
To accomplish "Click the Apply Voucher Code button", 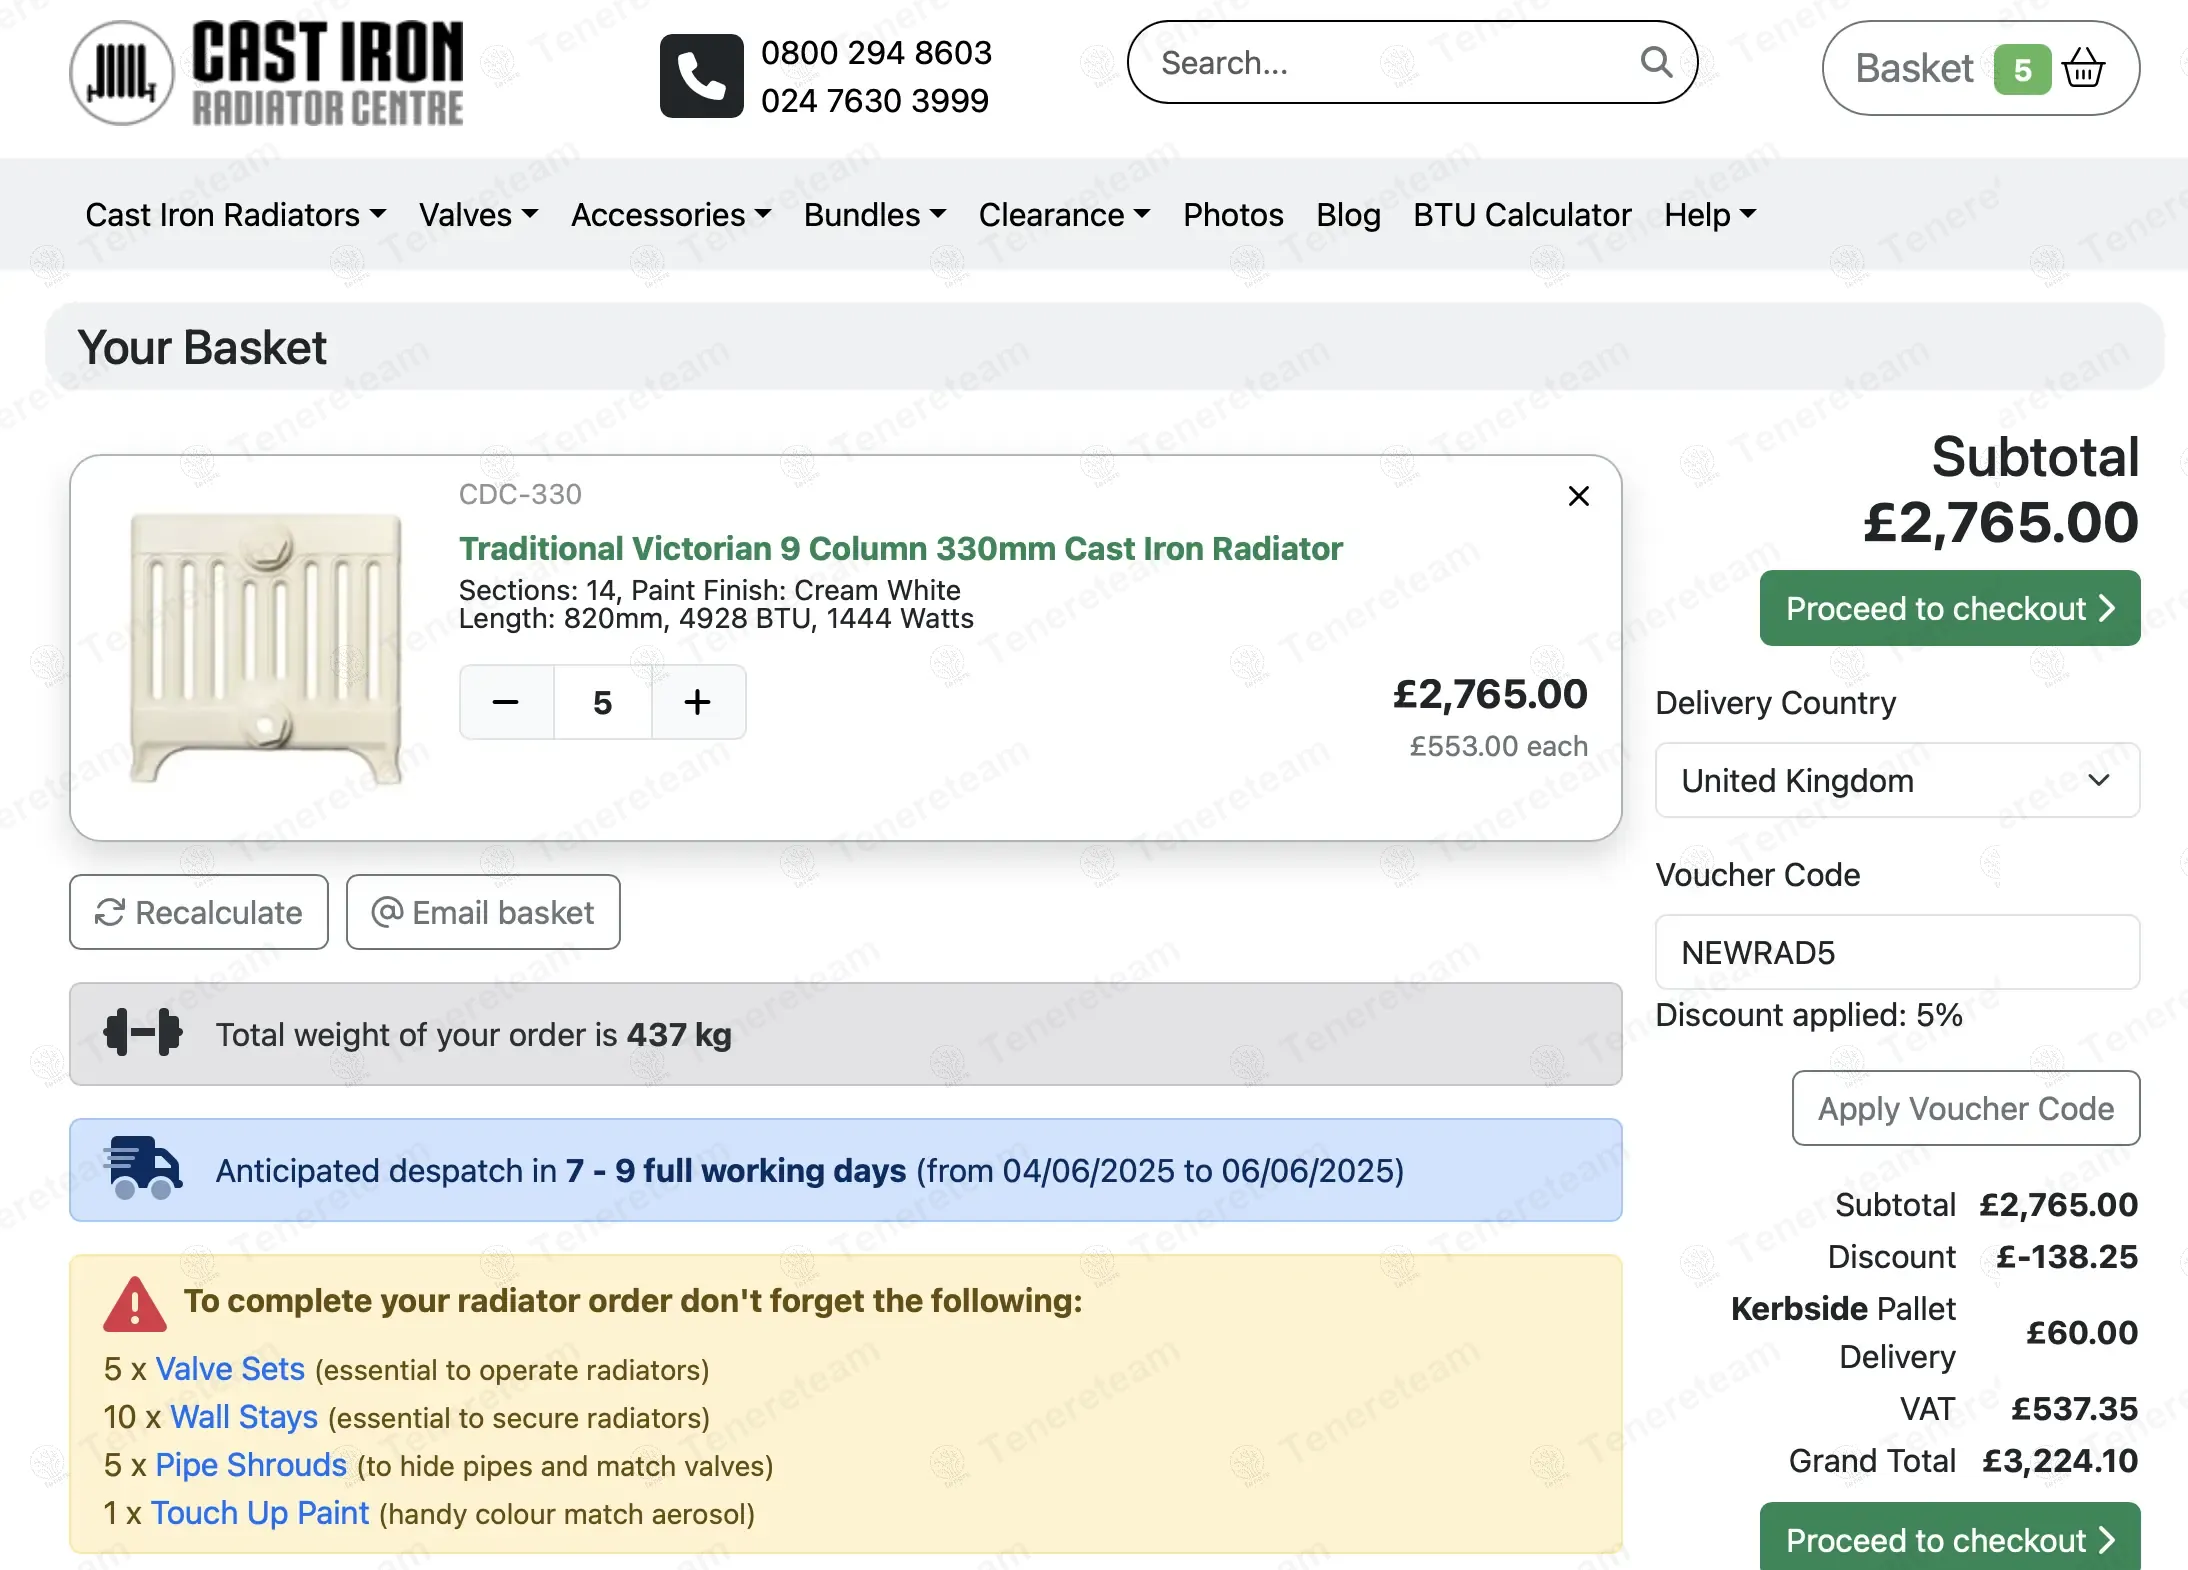I will point(1965,1108).
